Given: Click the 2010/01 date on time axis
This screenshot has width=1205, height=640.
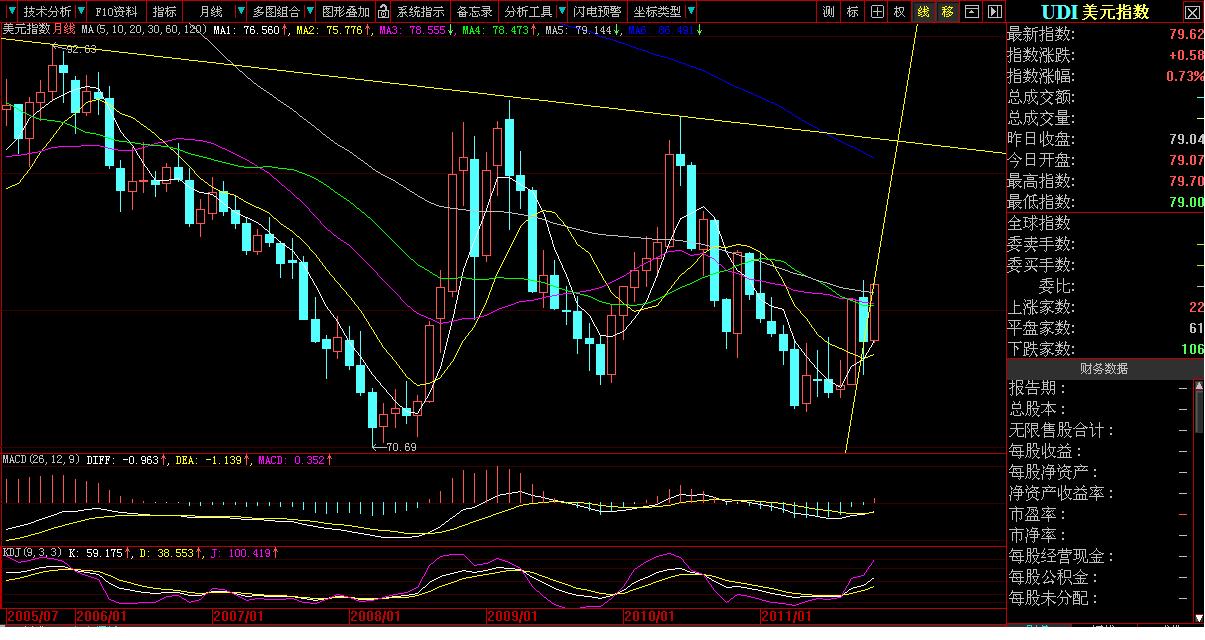Looking at the screenshot, I should [x=650, y=617].
